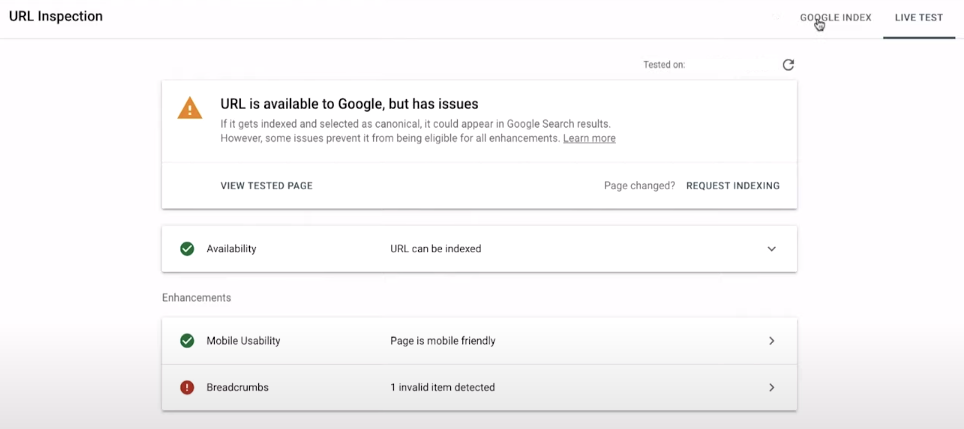Click 'Page is mobile friendly' text
964x429 pixels.
click(443, 340)
